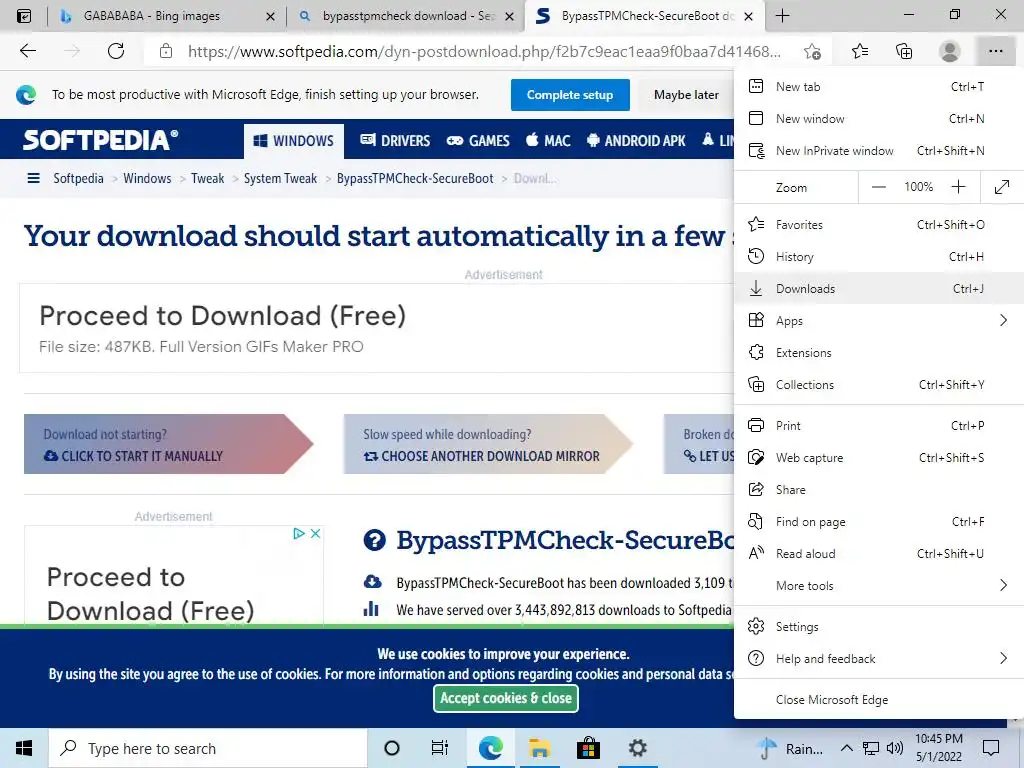Open the DRIVERS navigation tab
This screenshot has width=1024, height=768.
coord(395,140)
